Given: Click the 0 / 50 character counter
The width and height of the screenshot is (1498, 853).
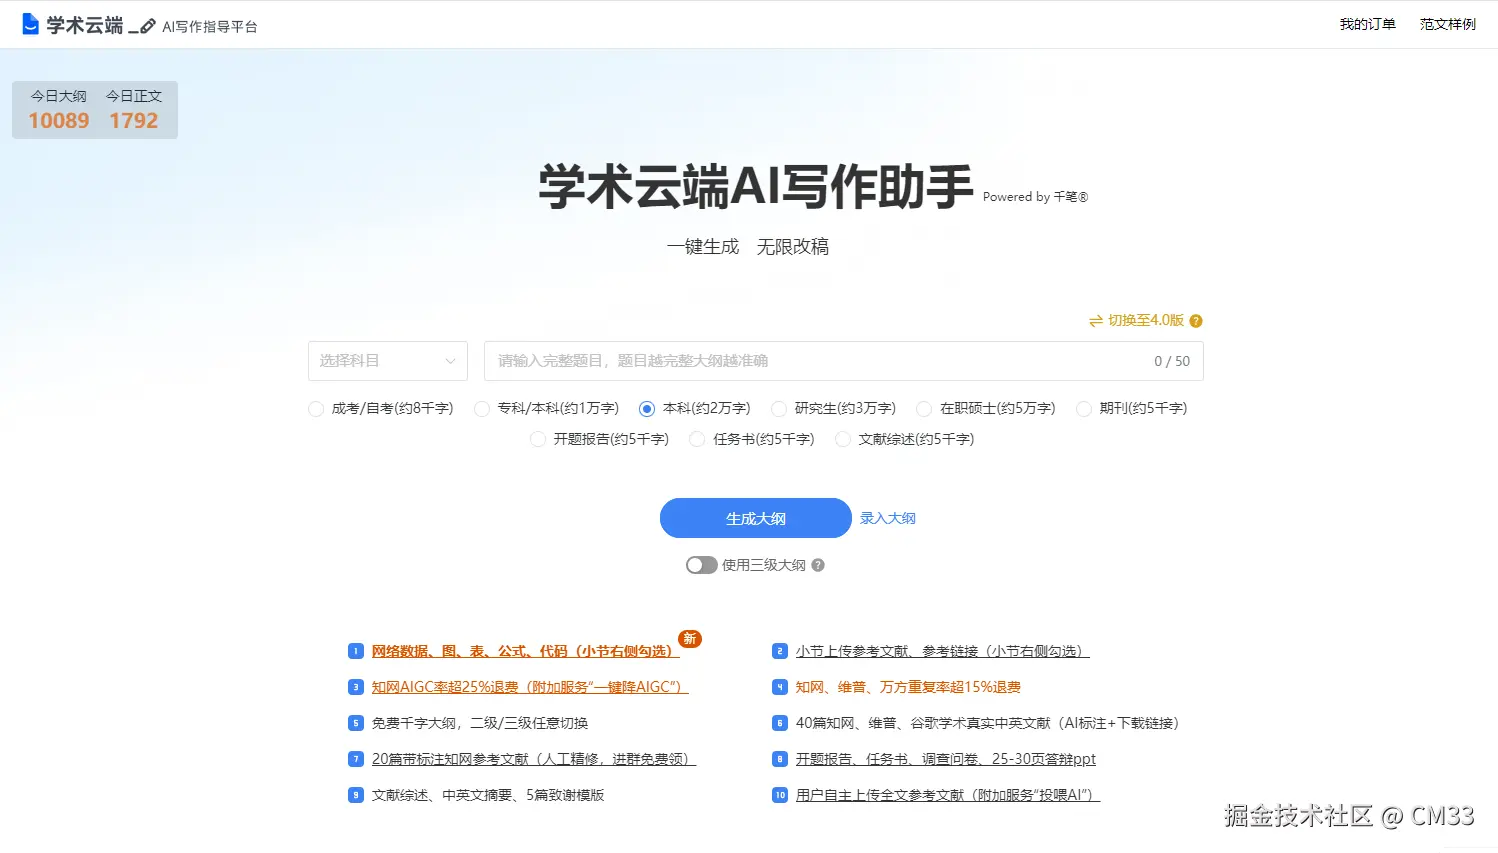Looking at the screenshot, I should tap(1172, 361).
